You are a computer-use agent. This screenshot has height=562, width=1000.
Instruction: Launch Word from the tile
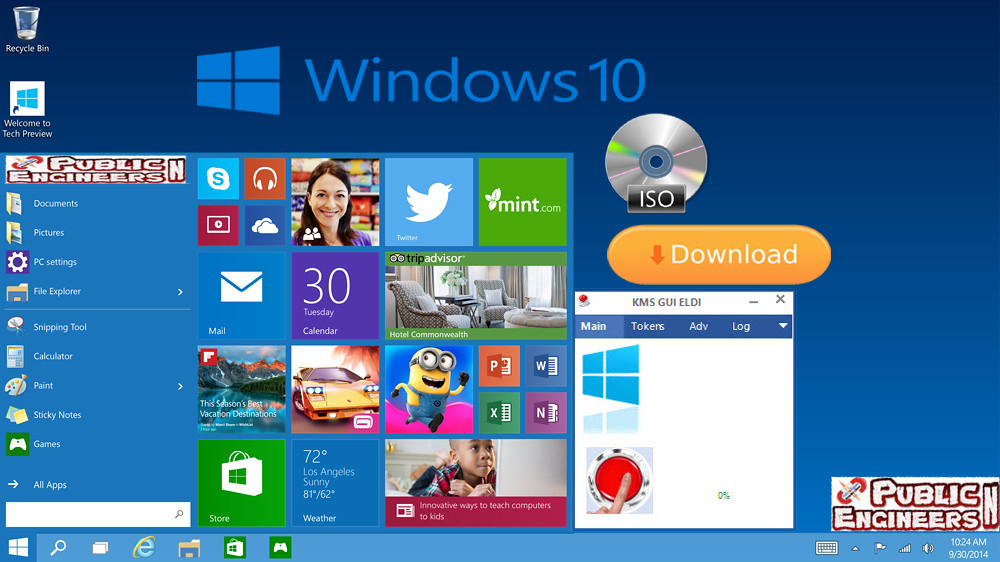[546, 366]
